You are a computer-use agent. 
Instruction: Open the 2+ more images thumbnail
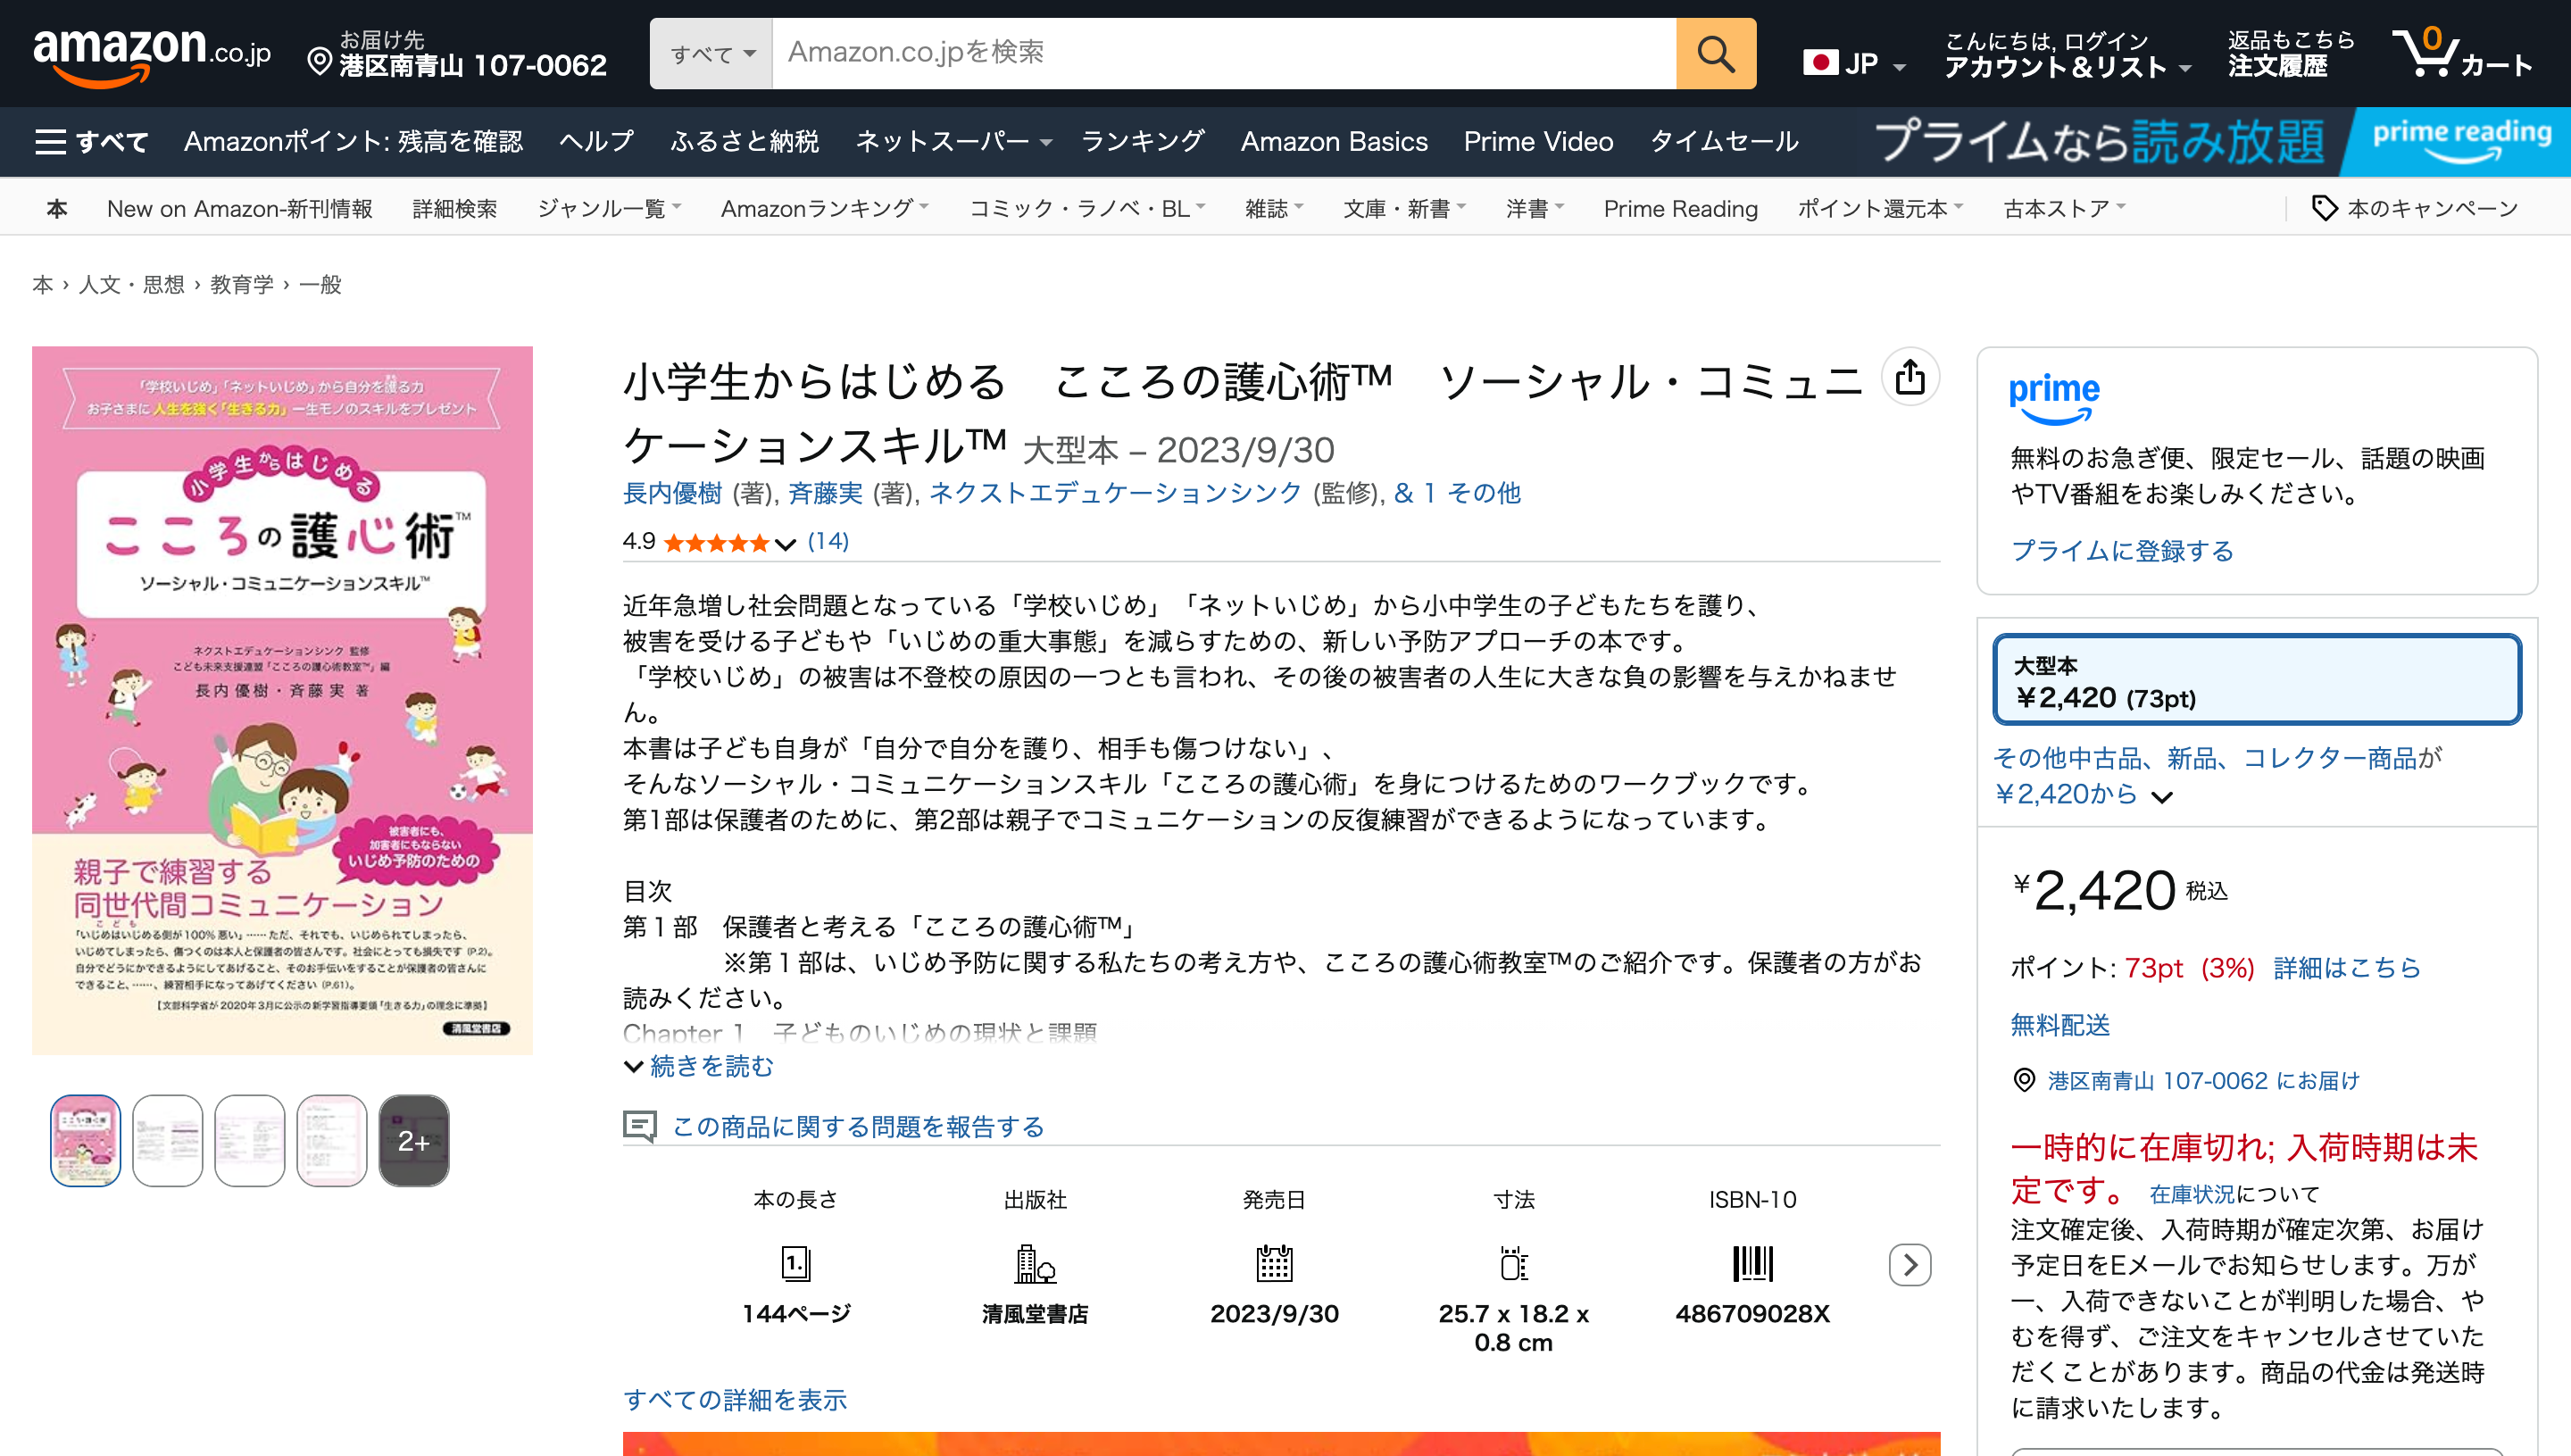click(x=413, y=1140)
